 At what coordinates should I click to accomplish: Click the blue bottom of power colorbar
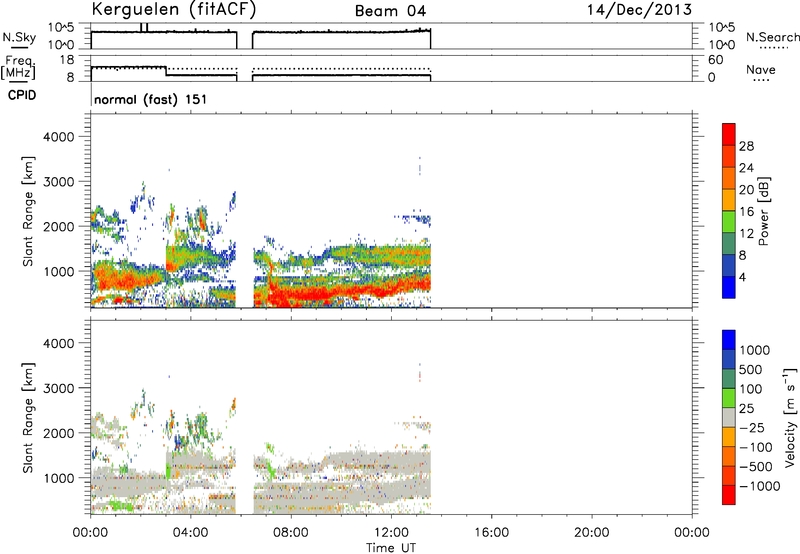(x=729, y=287)
